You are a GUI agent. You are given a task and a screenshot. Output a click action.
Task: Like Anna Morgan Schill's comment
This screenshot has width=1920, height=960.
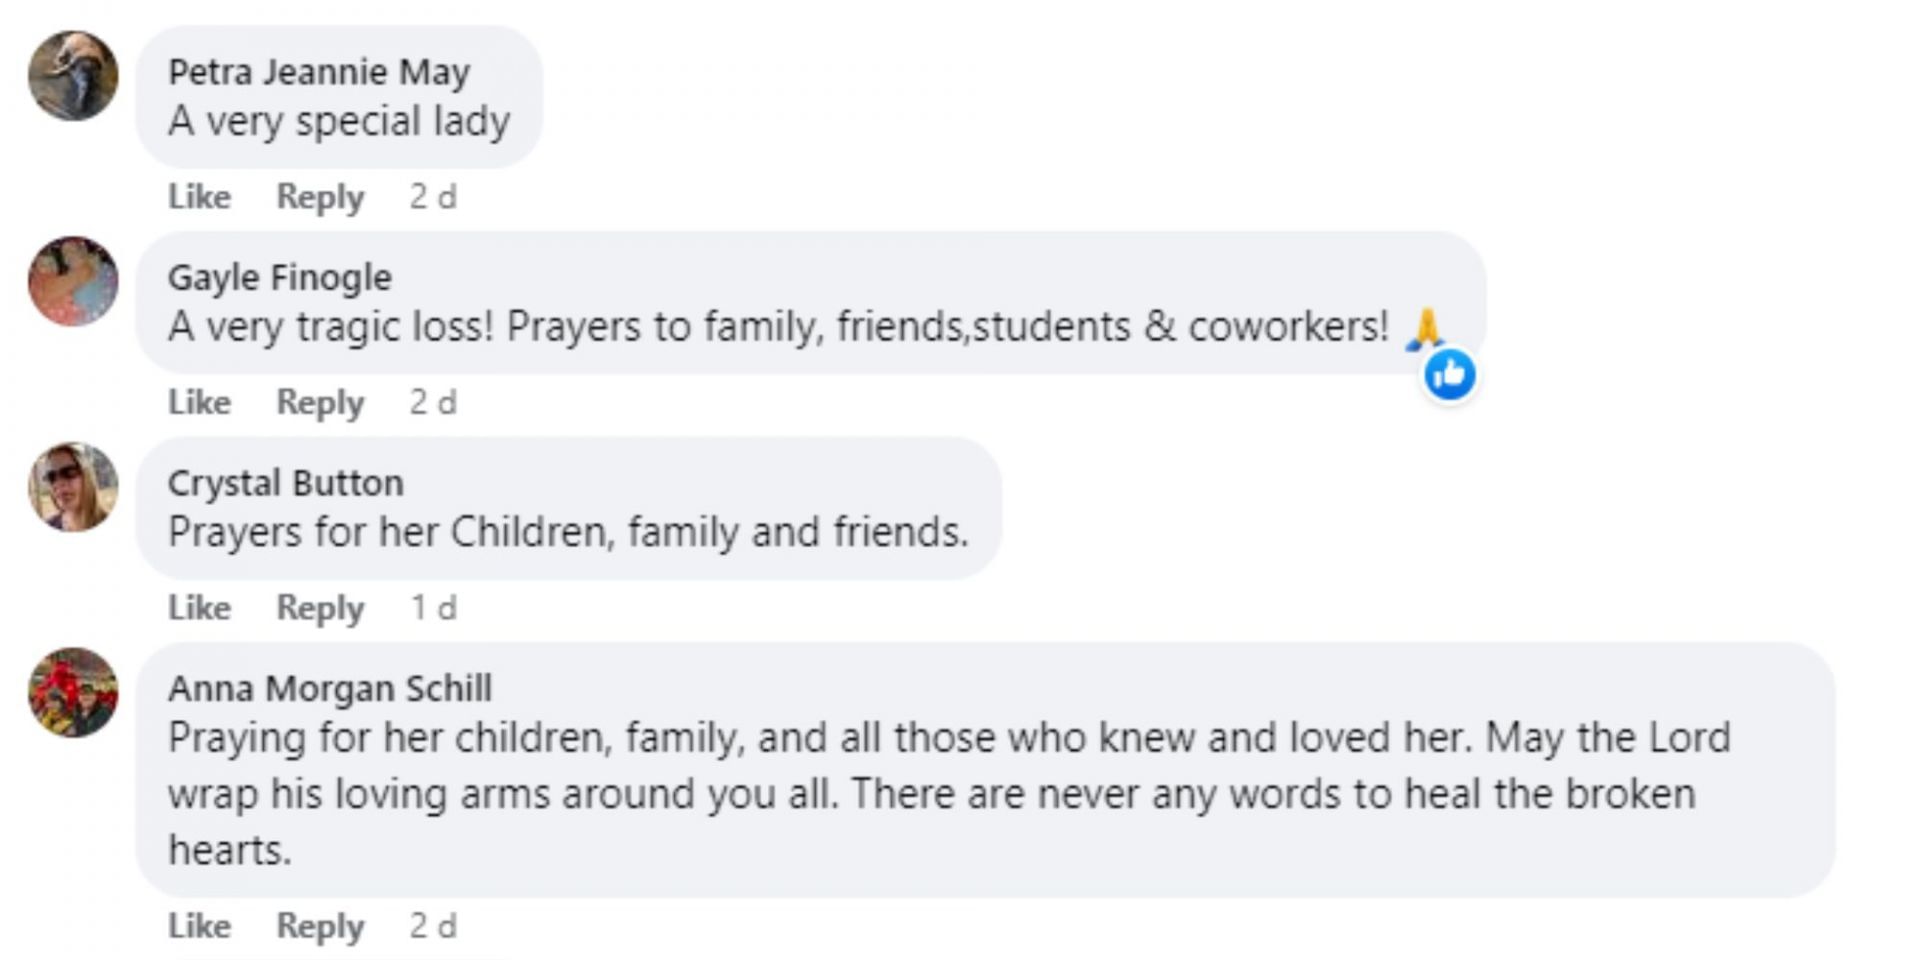pyautogui.click(x=199, y=926)
